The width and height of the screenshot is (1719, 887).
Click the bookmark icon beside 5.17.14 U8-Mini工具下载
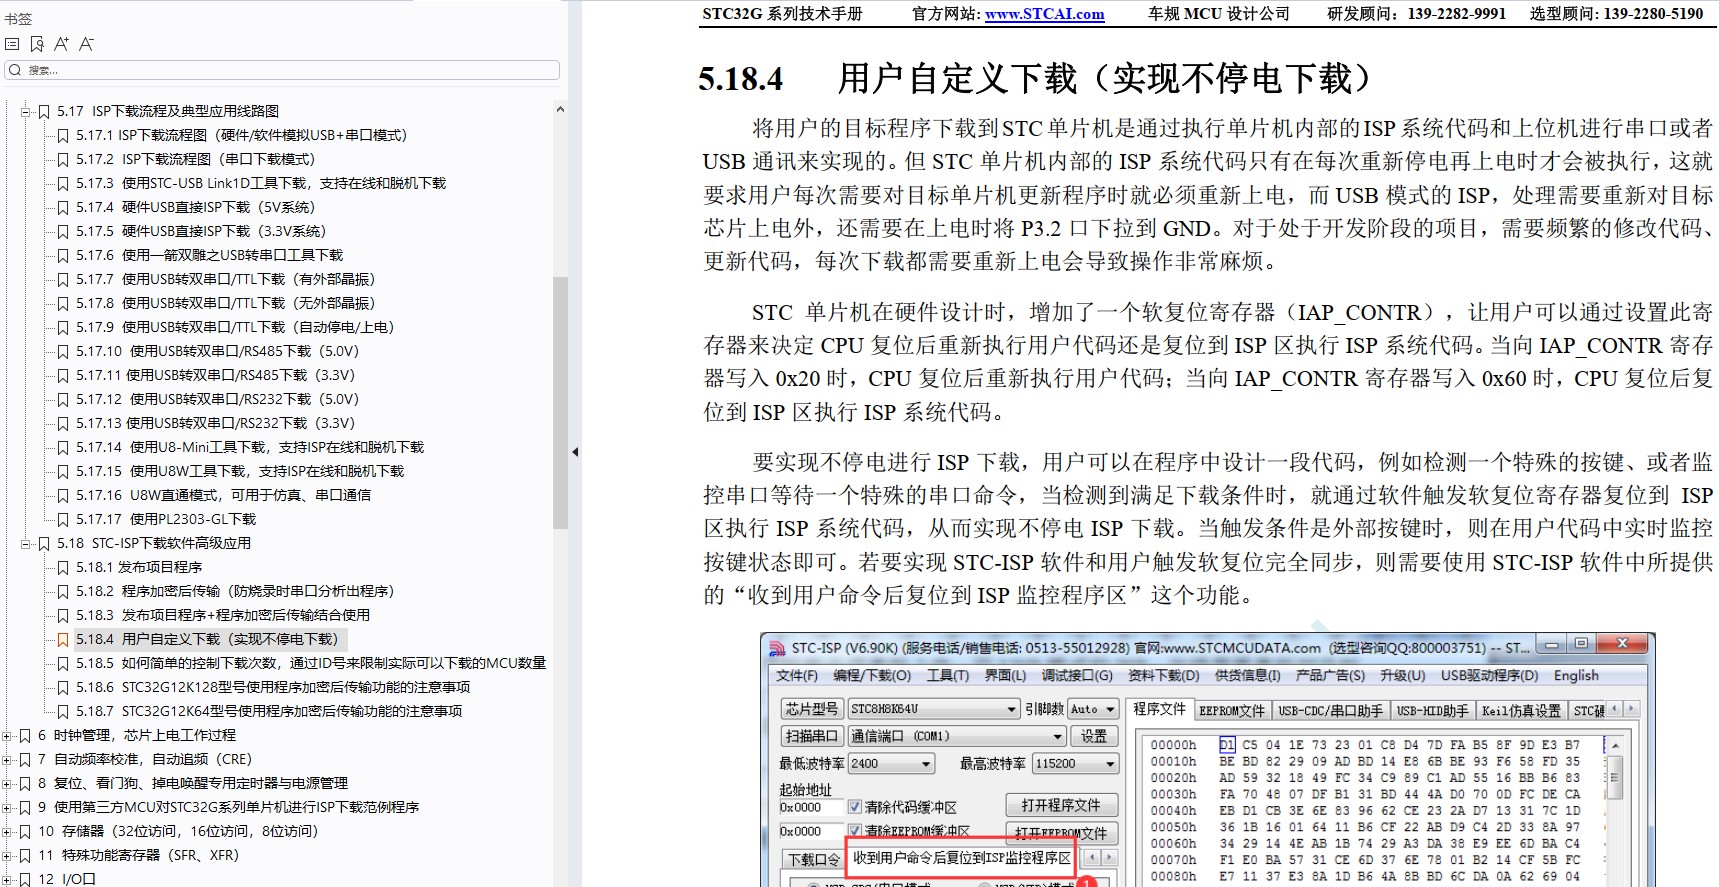pos(63,448)
